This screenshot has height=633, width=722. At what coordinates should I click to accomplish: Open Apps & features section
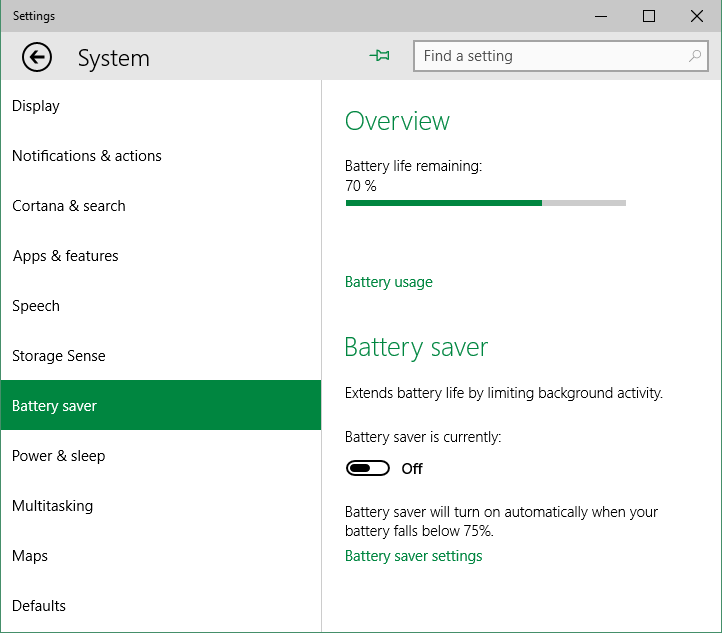point(66,256)
